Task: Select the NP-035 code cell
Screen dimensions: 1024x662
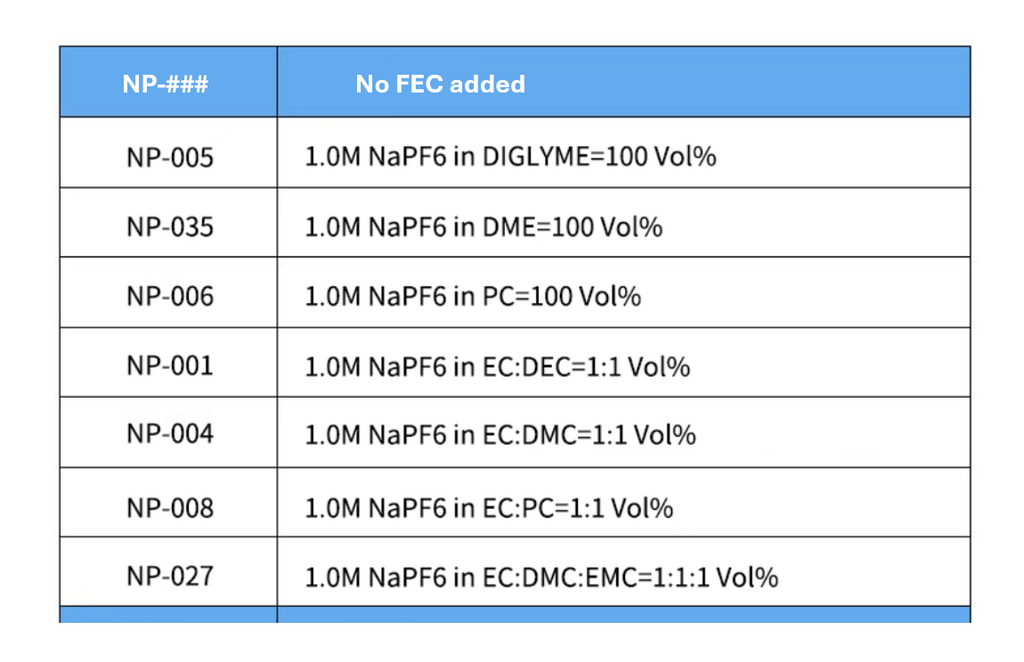Action: pyautogui.click(x=170, y=227)
